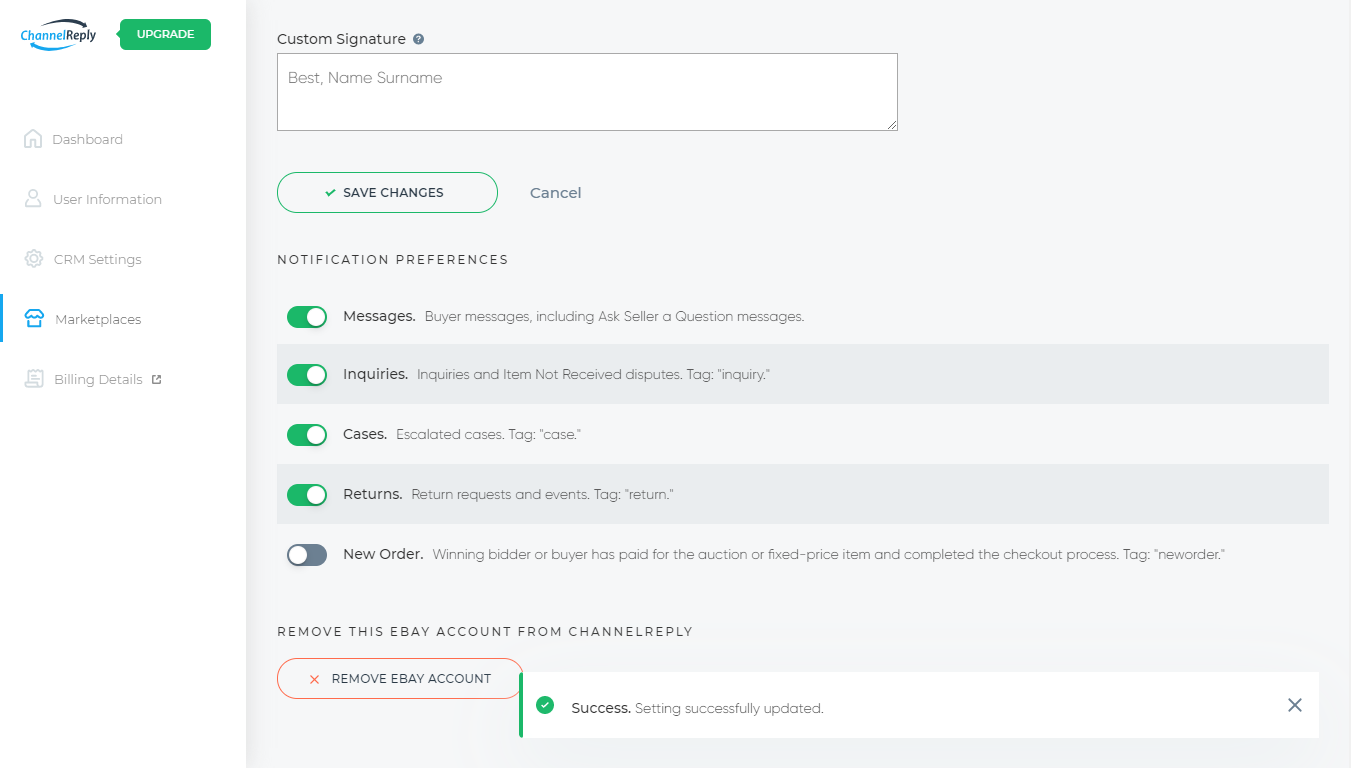Go to Dashboard in the sidebar

coord(87,139)
